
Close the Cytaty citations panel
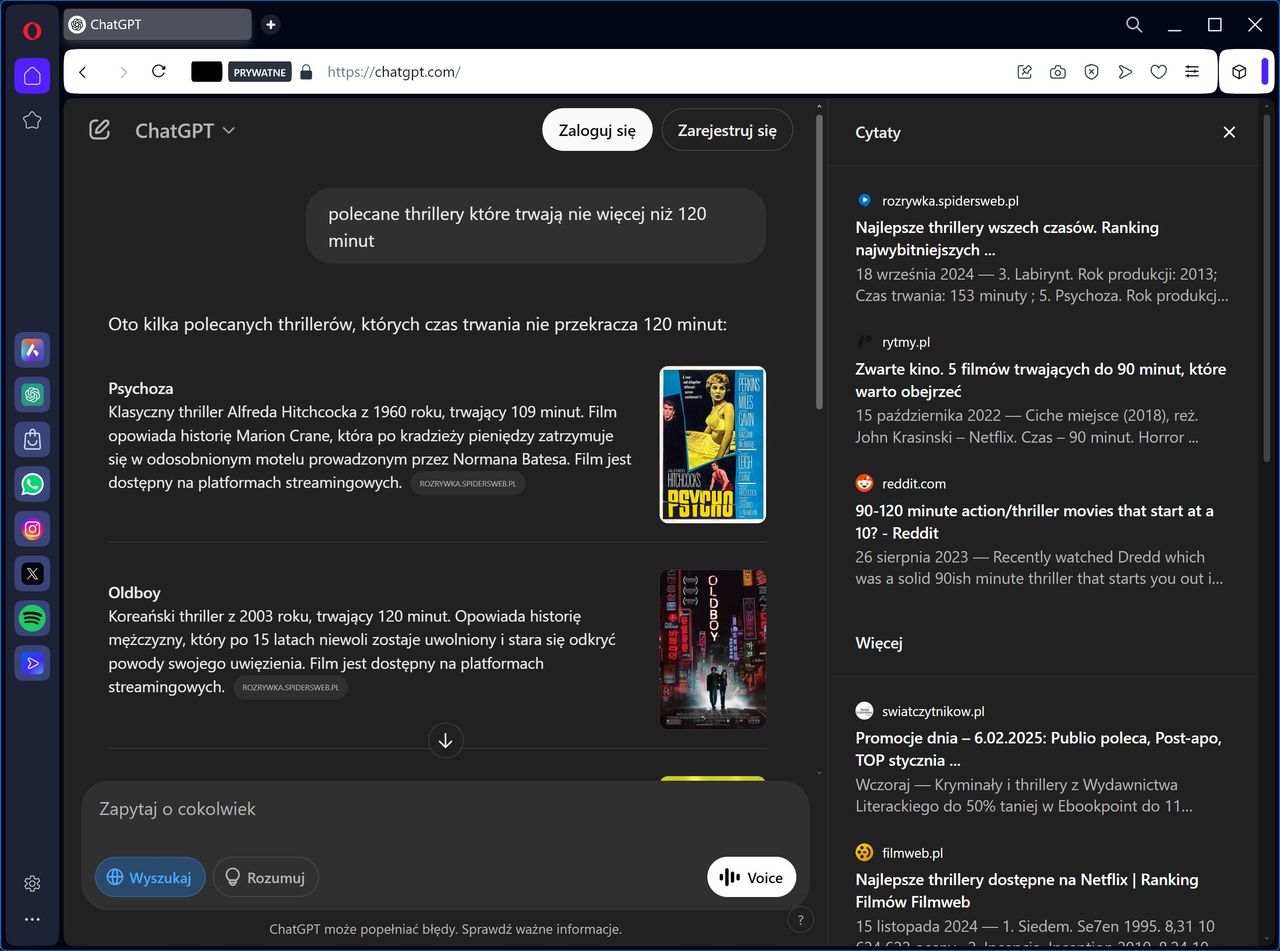click(1229, 132)
